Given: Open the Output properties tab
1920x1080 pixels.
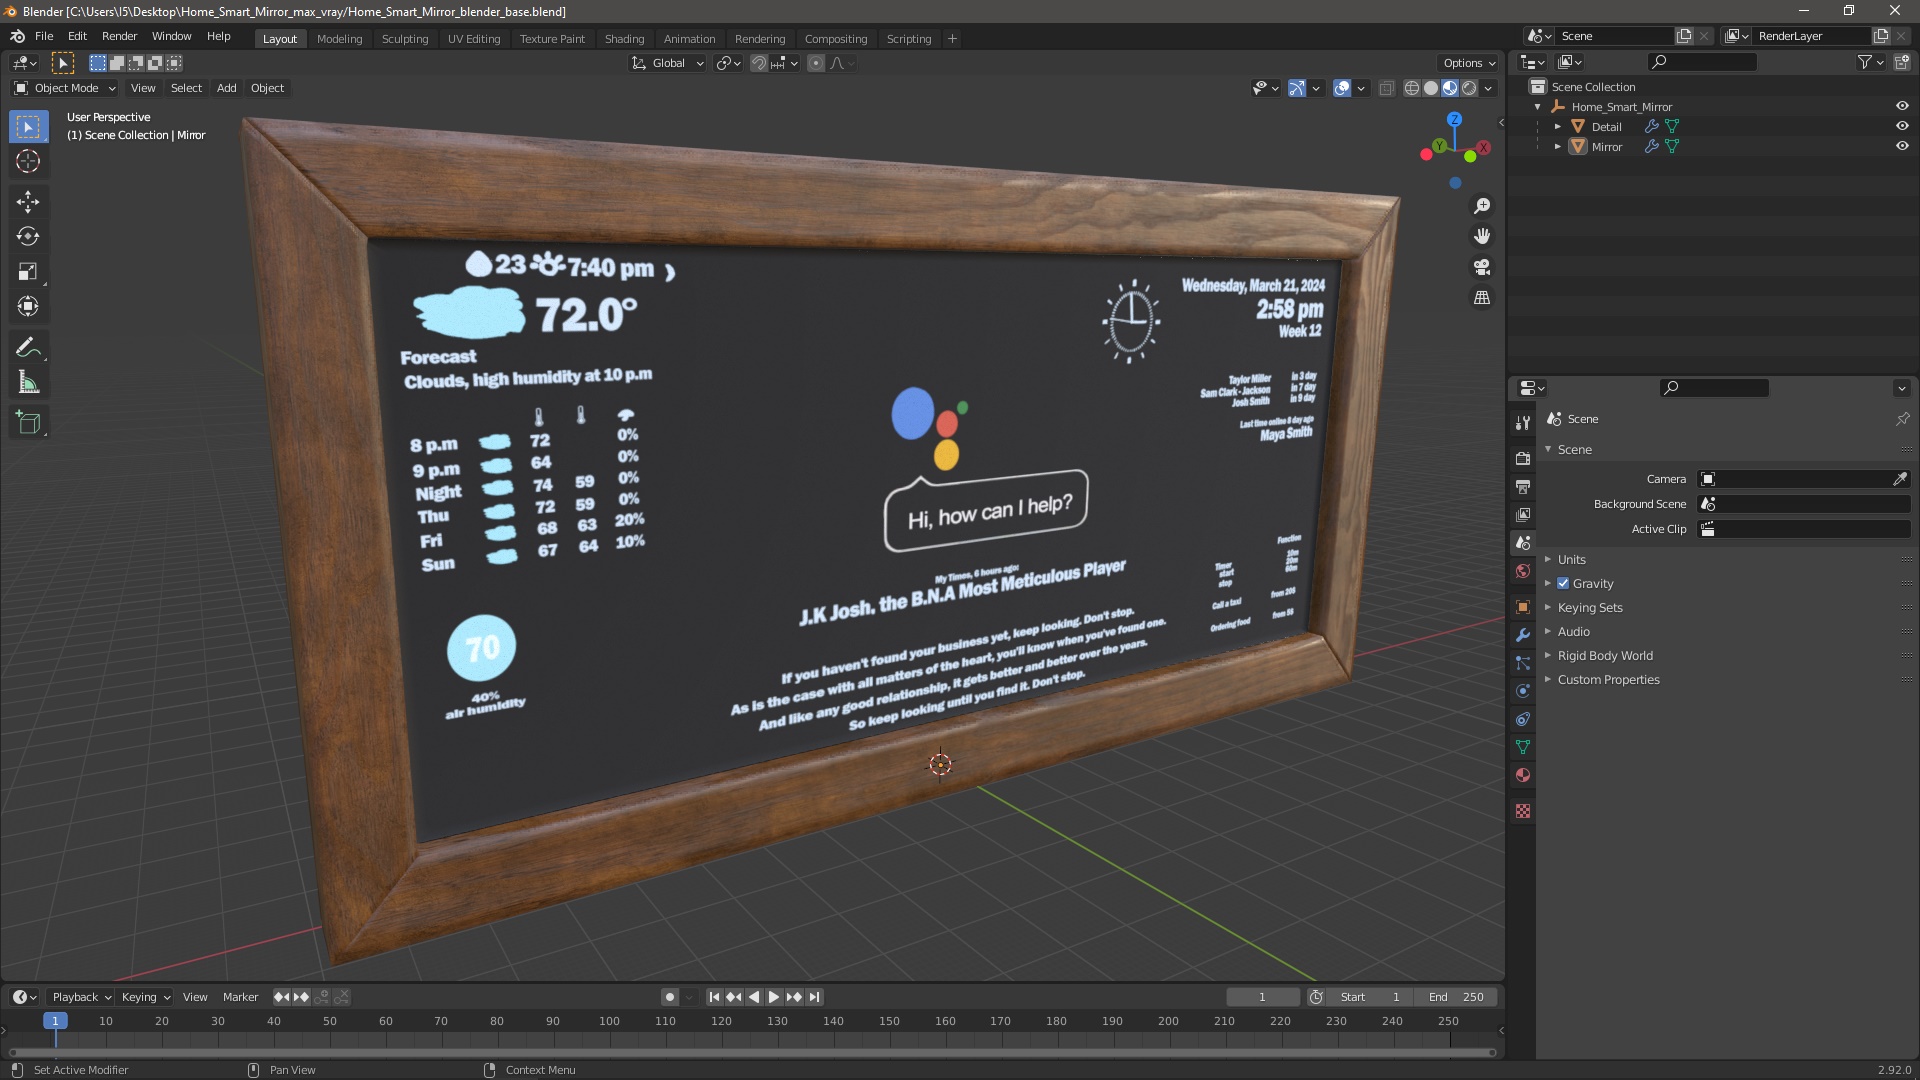Looking at the screenshot, I should coord(1523,486).
